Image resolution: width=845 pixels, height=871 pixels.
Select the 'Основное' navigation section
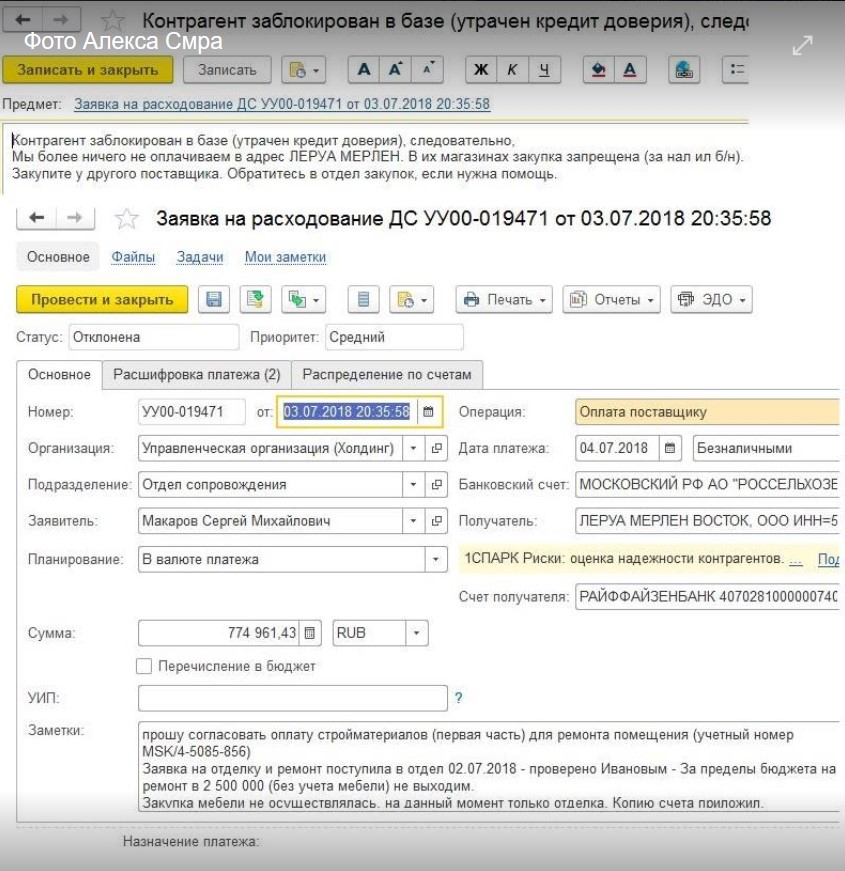tap(58, 257)
